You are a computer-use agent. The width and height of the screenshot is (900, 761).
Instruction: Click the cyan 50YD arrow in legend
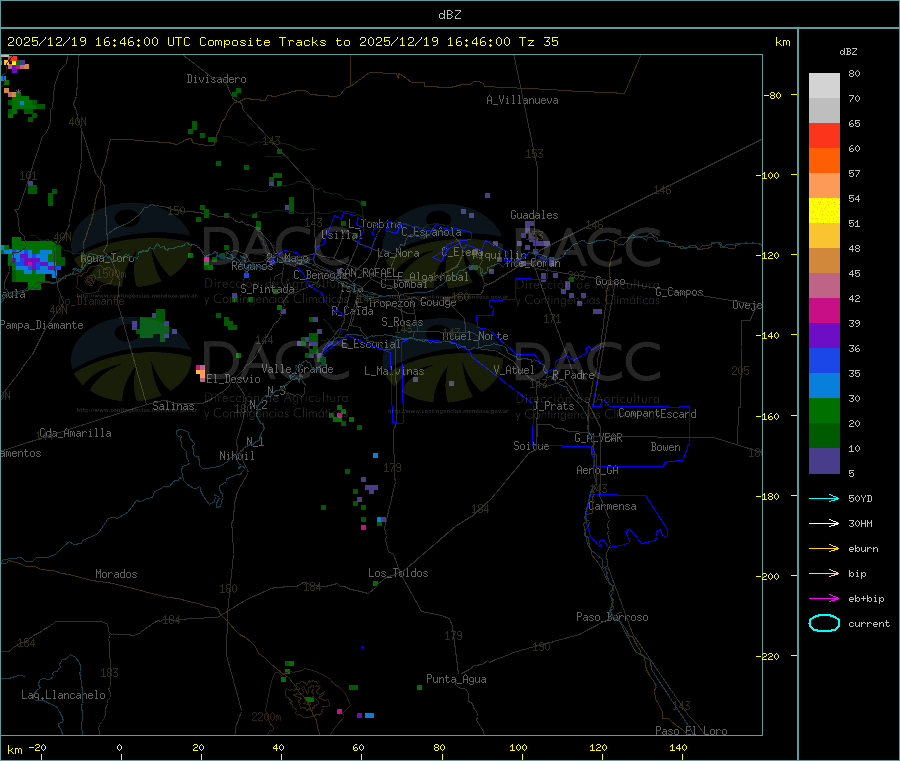pos(824,498)
